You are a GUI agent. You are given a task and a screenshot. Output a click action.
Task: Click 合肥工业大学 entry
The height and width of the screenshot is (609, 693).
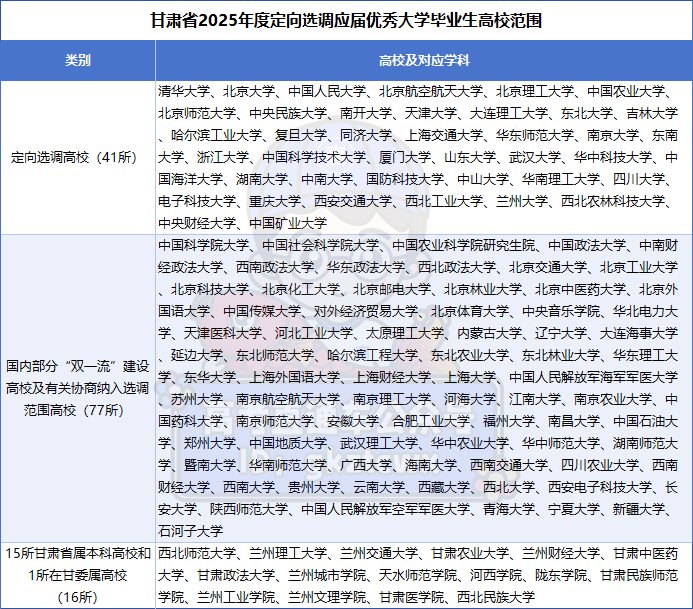[431, 421]
